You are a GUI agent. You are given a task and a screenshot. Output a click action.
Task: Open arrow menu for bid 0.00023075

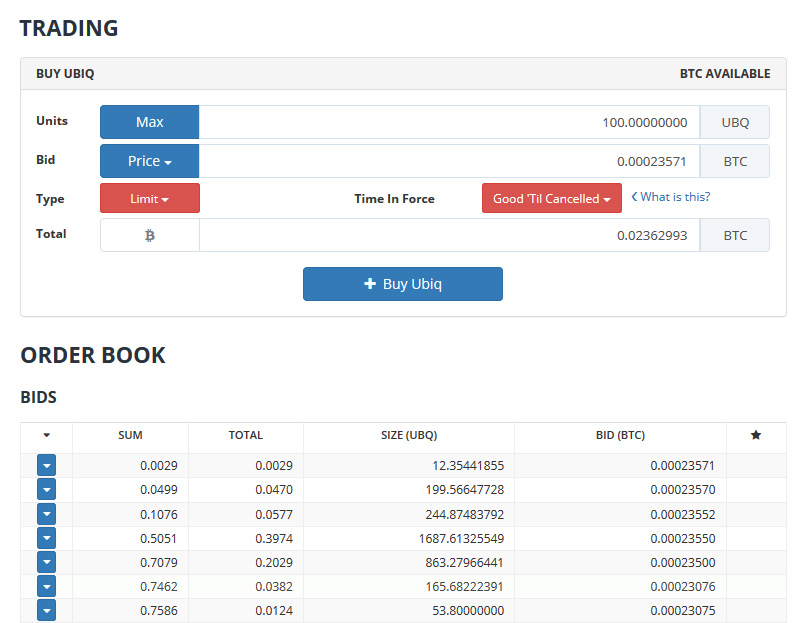click(x=46, y=611)
